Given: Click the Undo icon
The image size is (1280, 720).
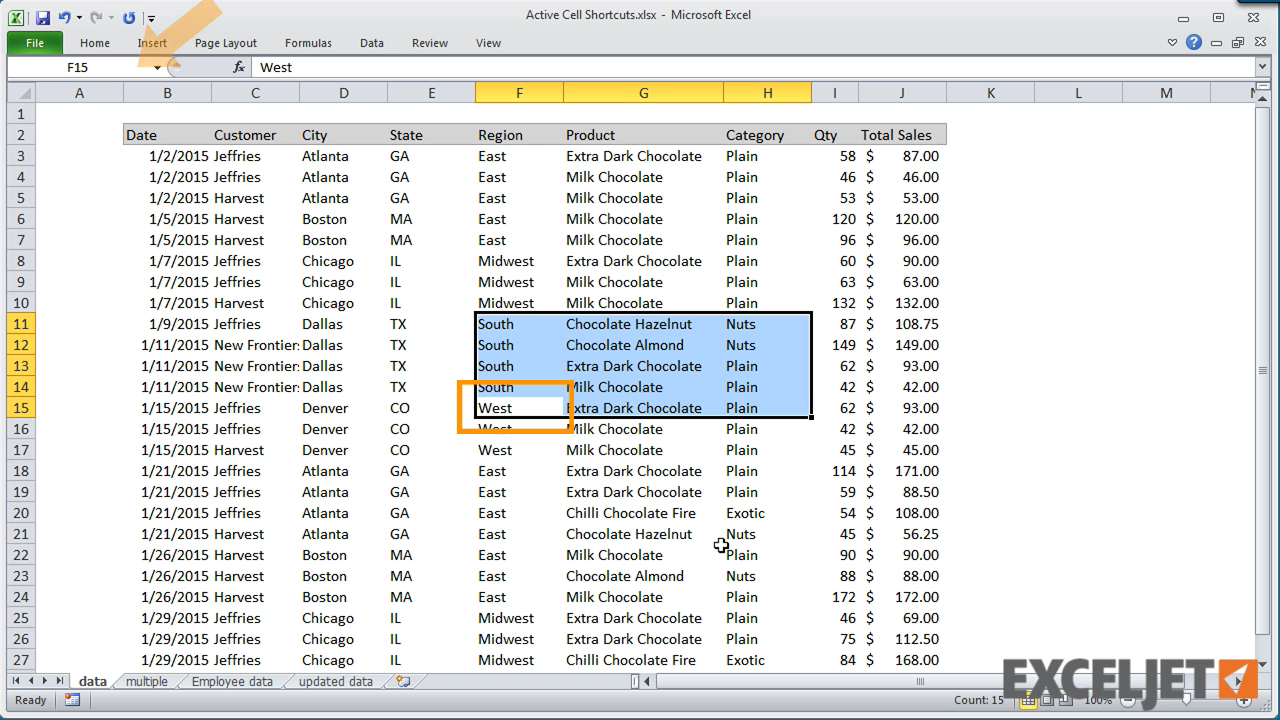Looking at the screenshot, I should 64,17.
